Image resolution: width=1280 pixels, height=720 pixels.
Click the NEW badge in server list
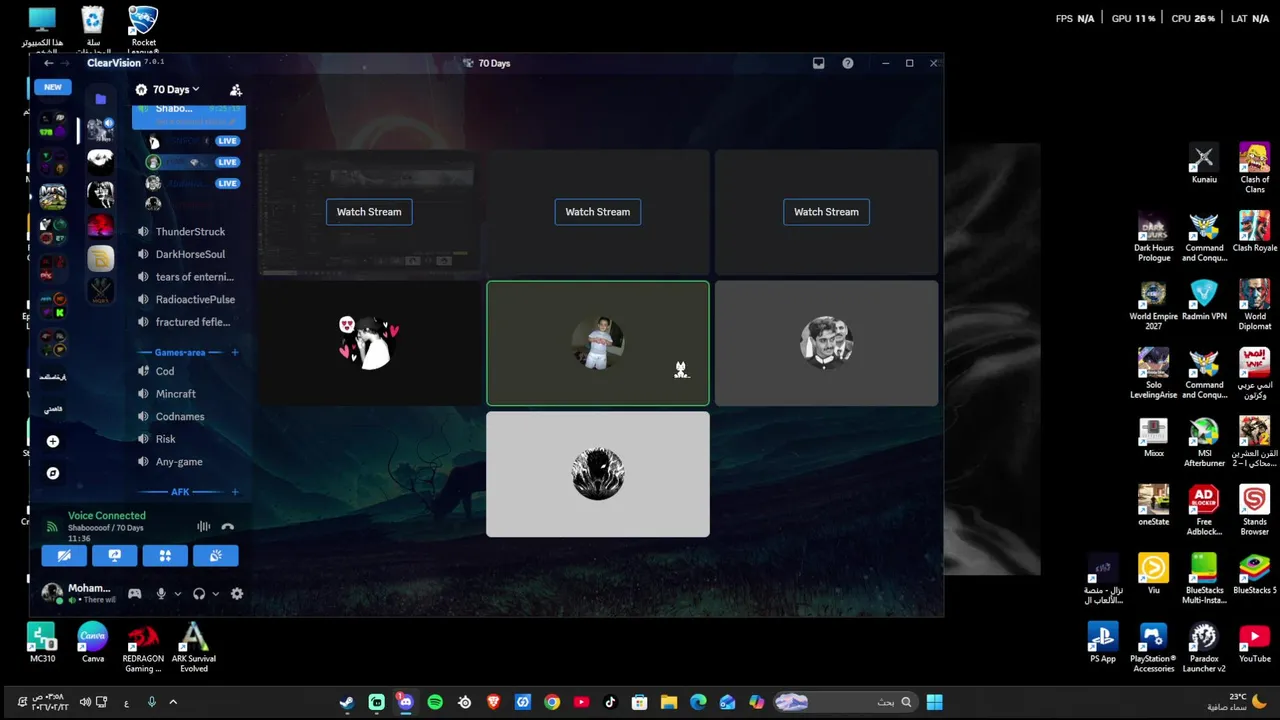point(52,87)
